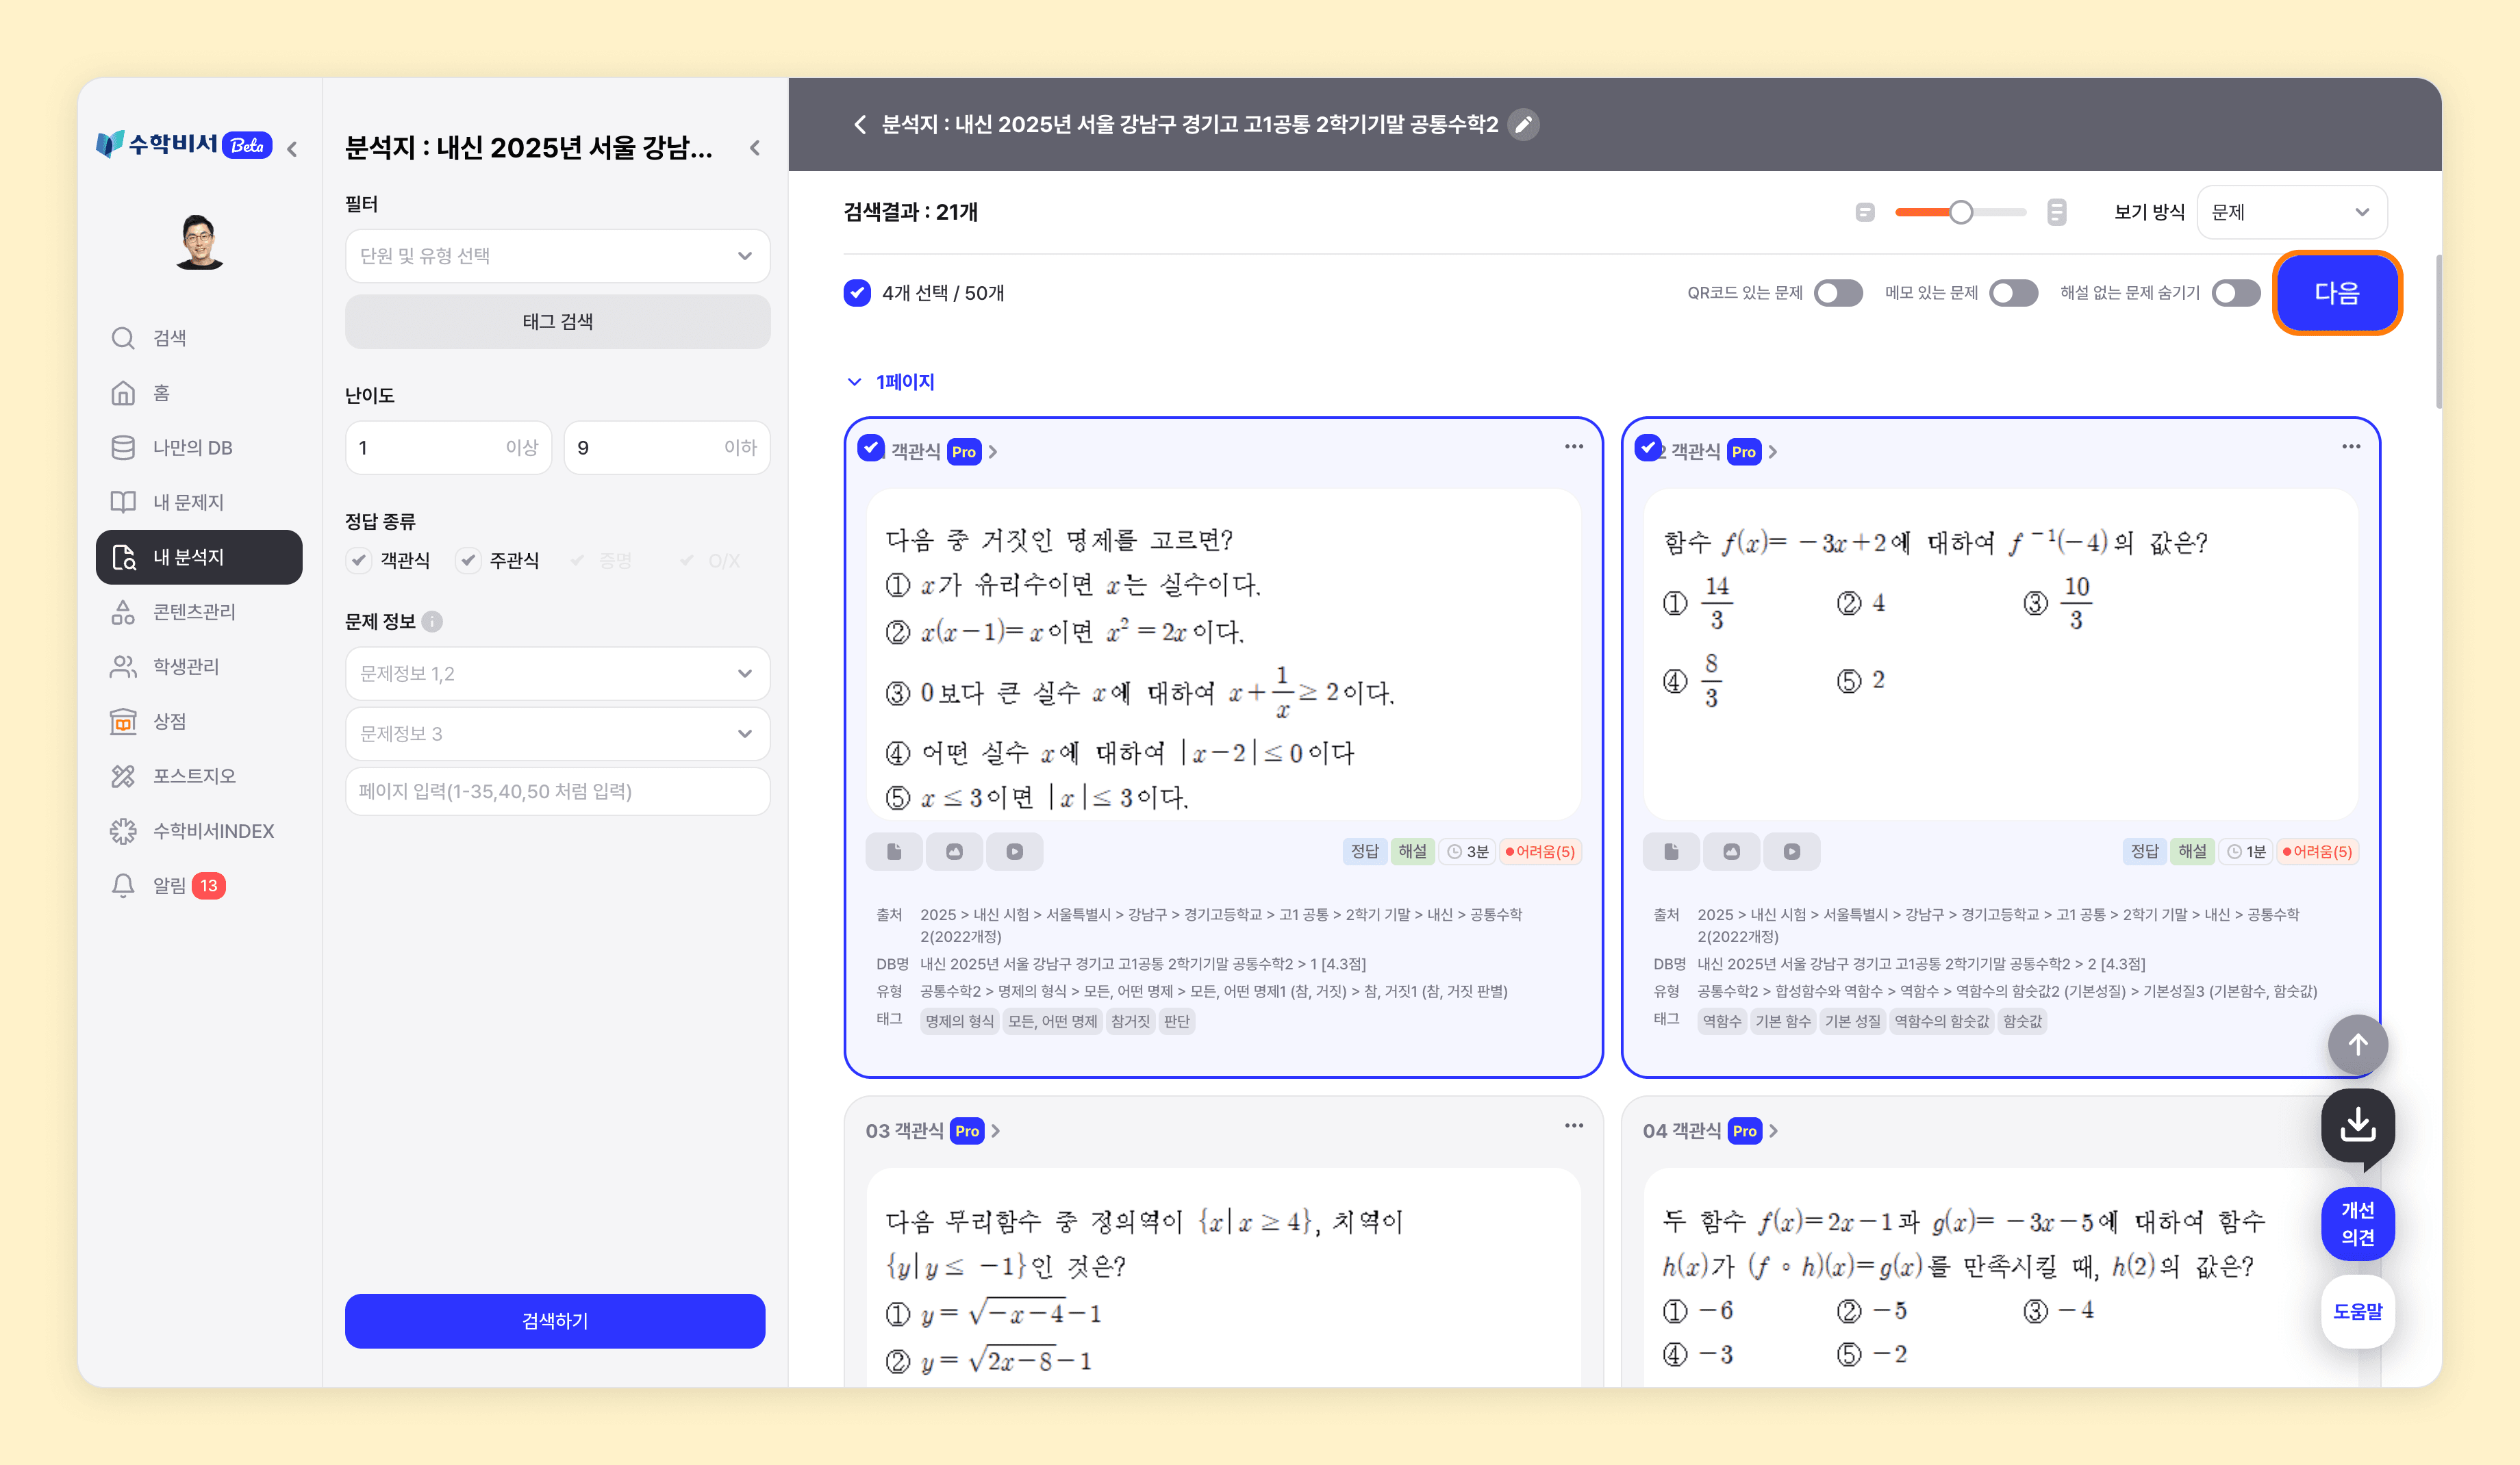Open 포스트지오 in the sidebar

(199, 776)
